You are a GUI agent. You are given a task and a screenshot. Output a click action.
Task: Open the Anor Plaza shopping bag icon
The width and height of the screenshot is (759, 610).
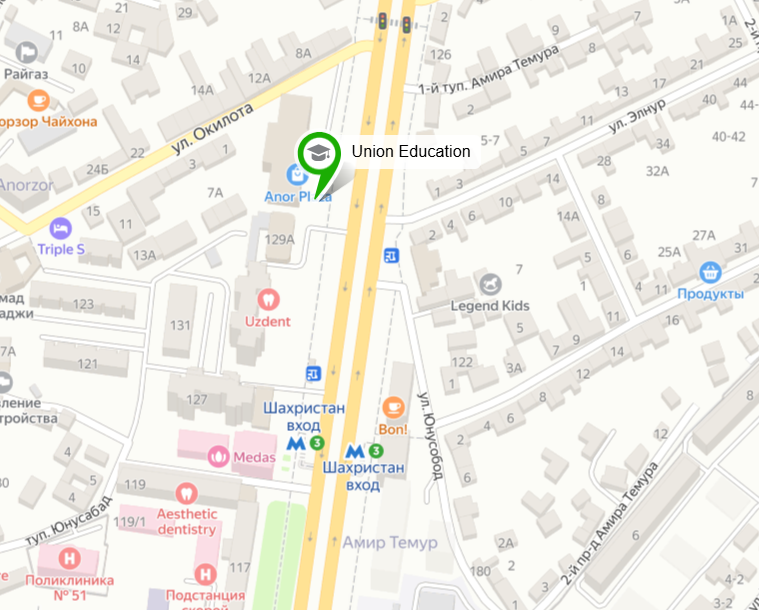(x=295, y=175)
